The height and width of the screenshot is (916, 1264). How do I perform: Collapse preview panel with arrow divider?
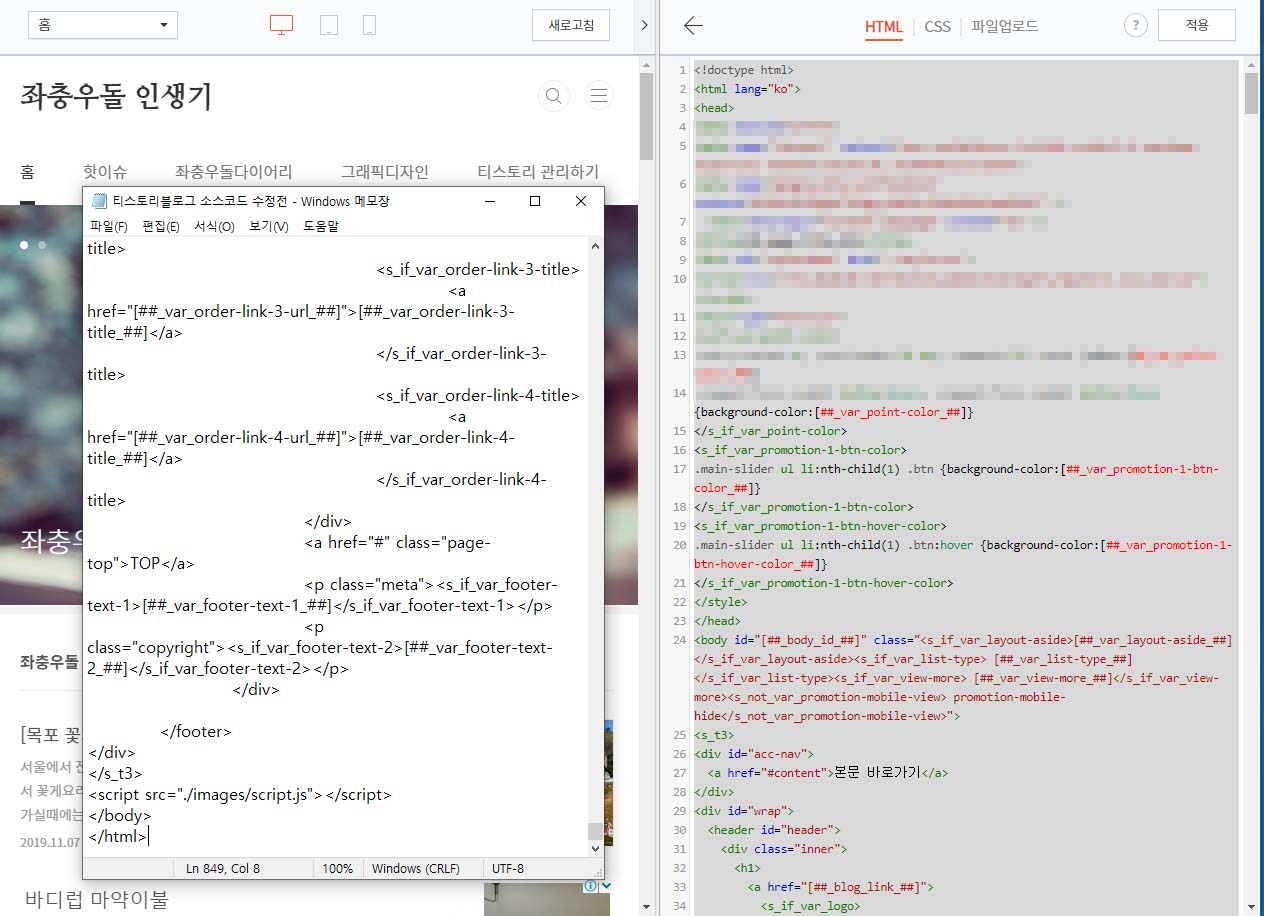coord(645,25)
